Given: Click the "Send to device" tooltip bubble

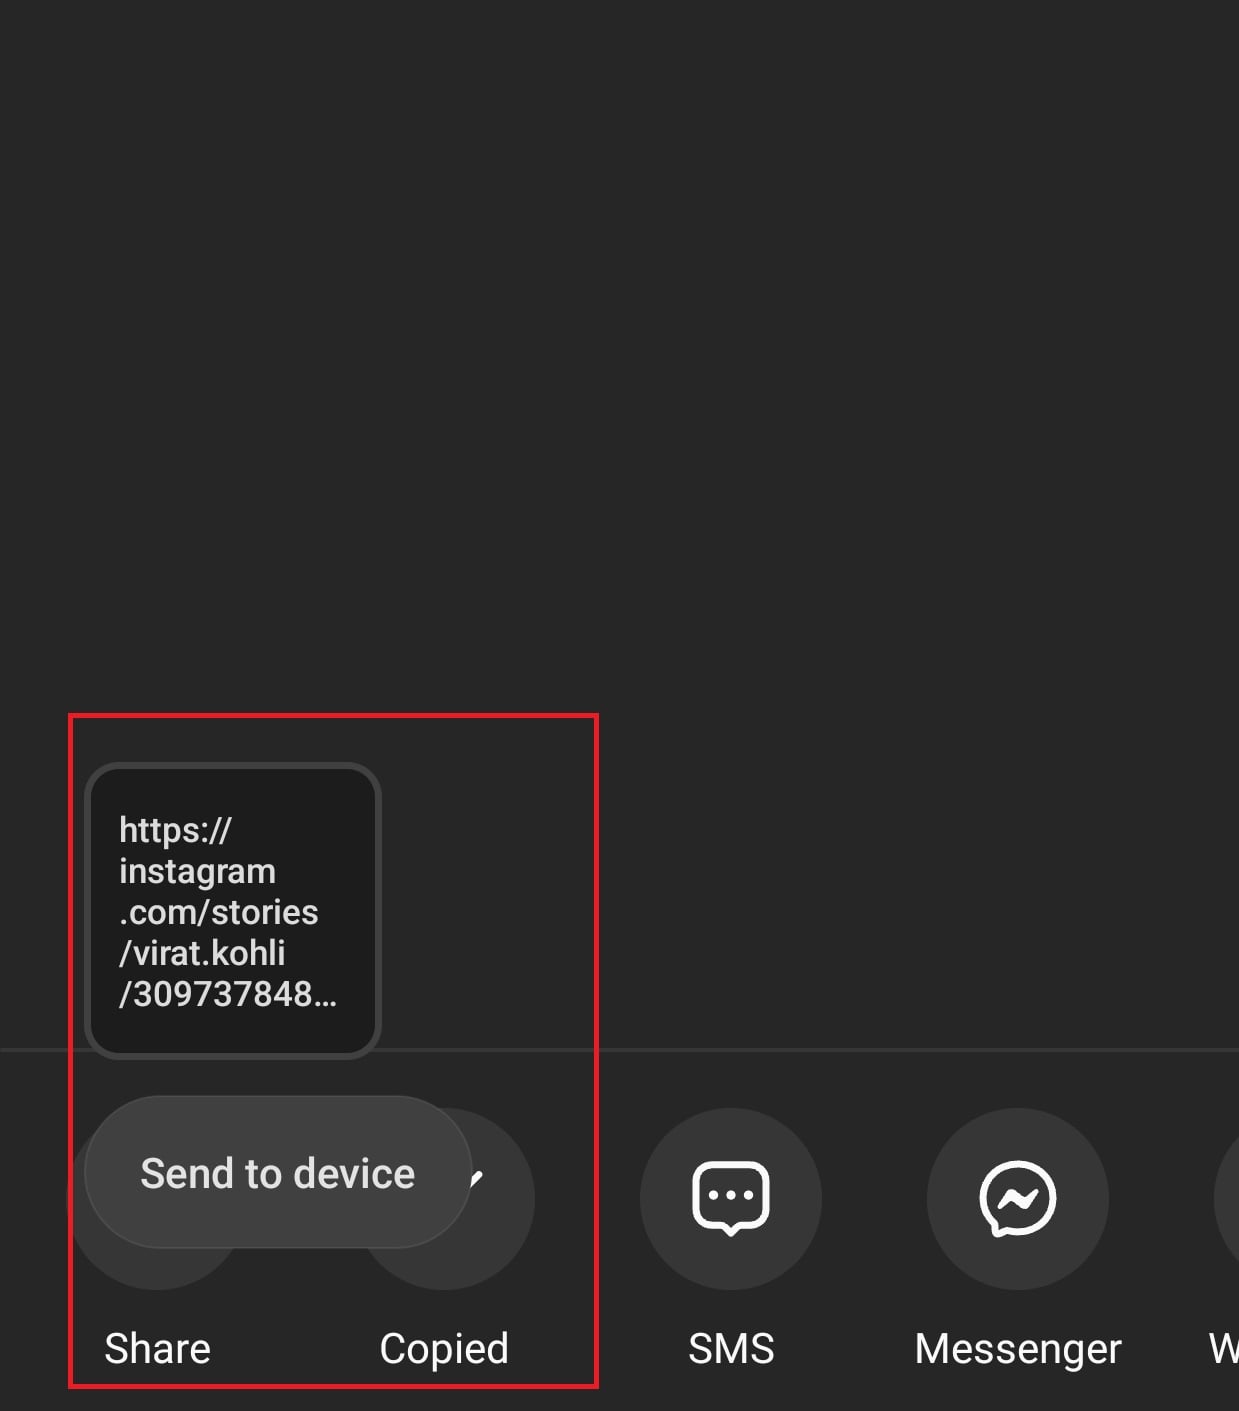Looking at the screenshot, I should [278, 1172].
